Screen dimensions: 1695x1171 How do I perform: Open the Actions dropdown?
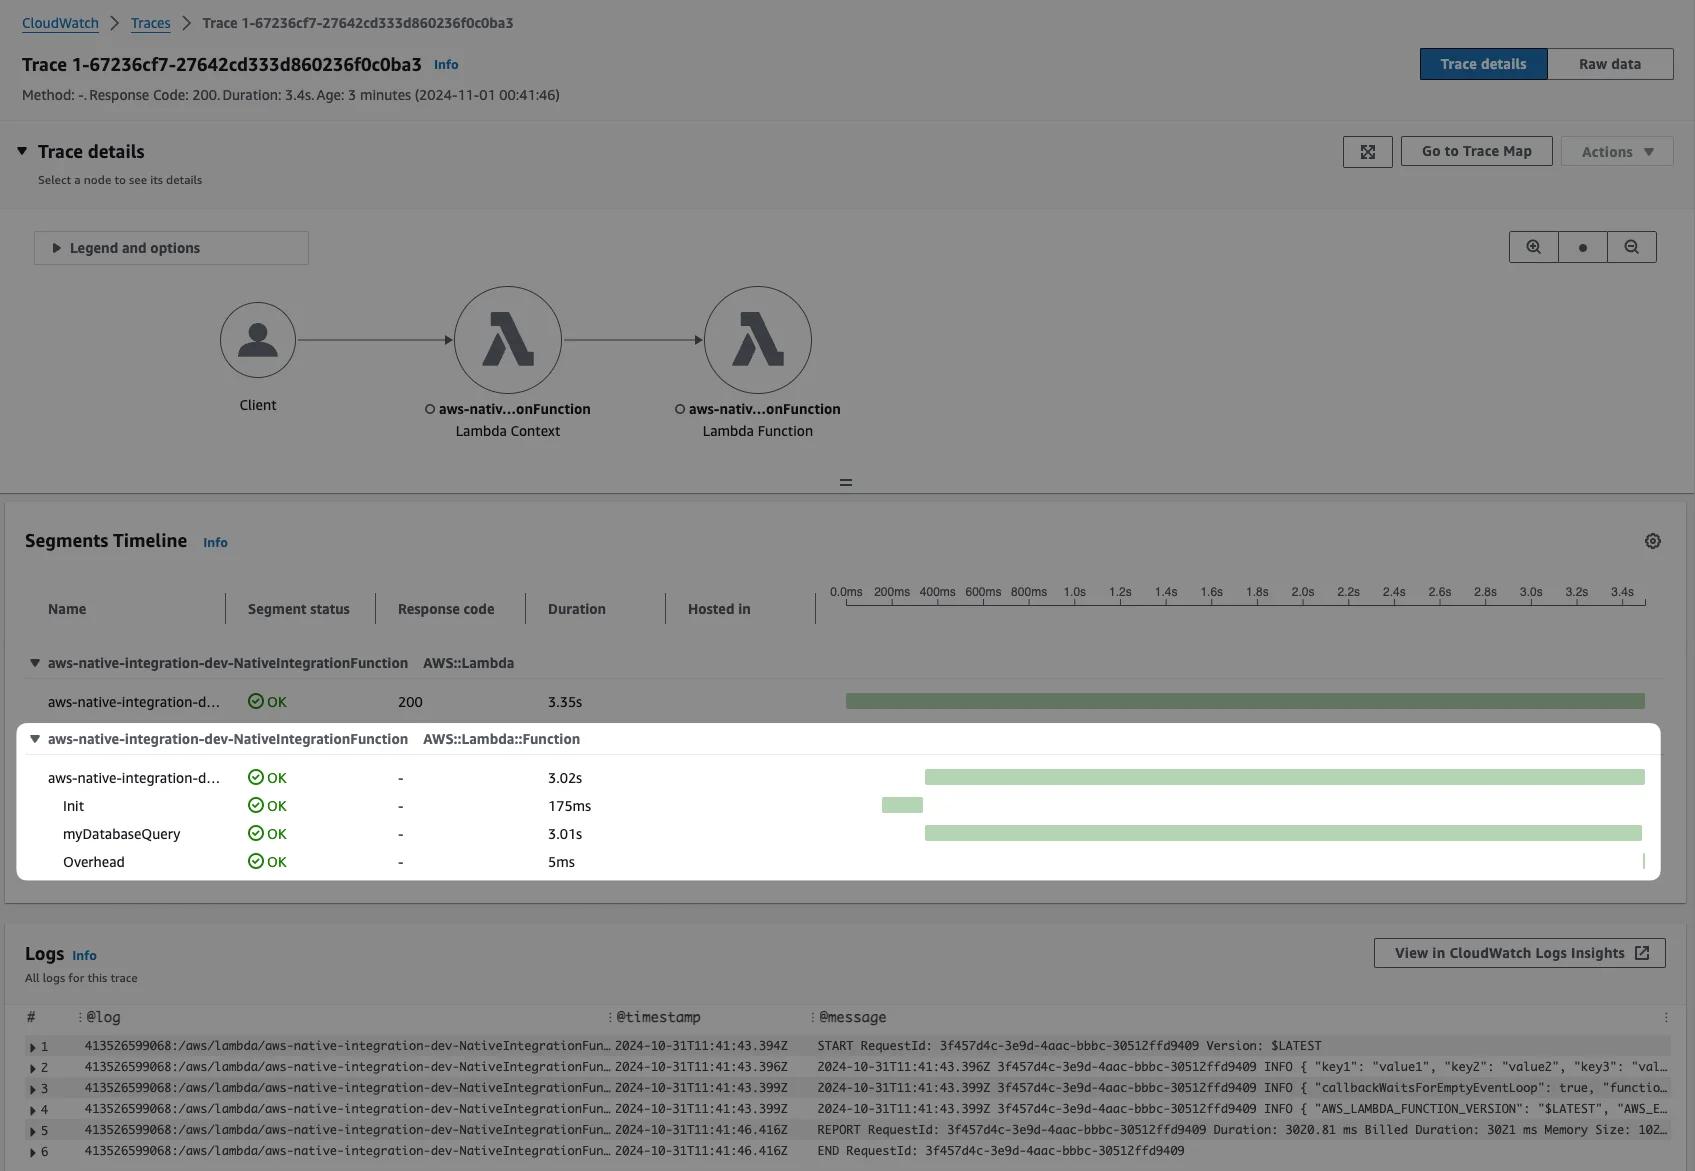coord(1616,152)
